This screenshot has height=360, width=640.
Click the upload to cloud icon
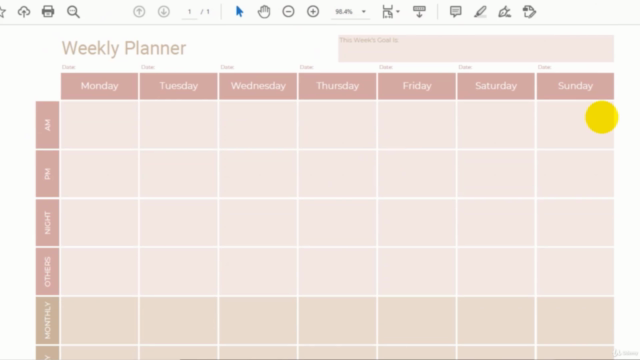(24, 11)
